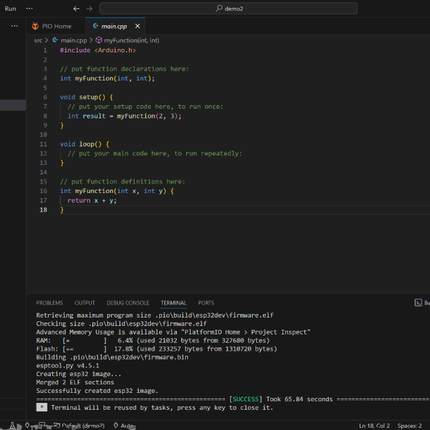
Task: Switch to the DEBUG CONSOLE panel tab
Action: pos(128,303)
